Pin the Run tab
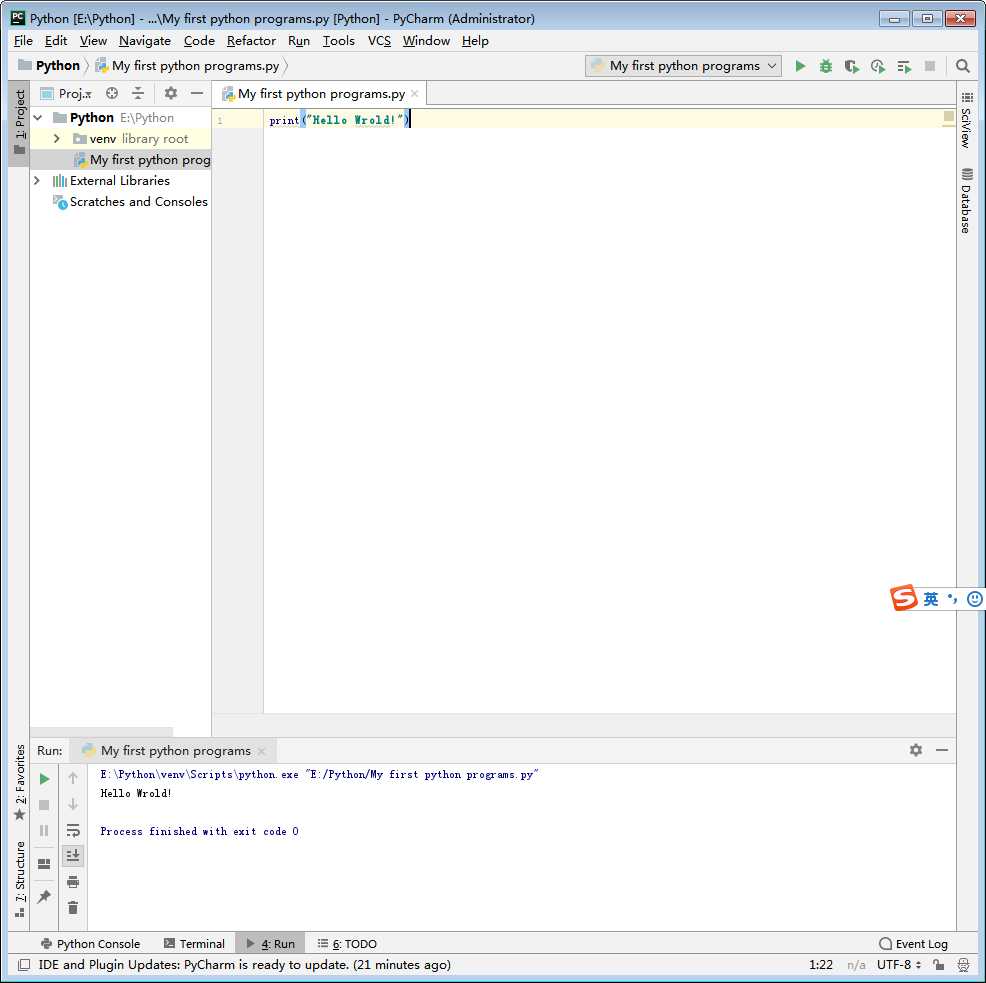Screen dimensions: 986x983 point(44,896)
